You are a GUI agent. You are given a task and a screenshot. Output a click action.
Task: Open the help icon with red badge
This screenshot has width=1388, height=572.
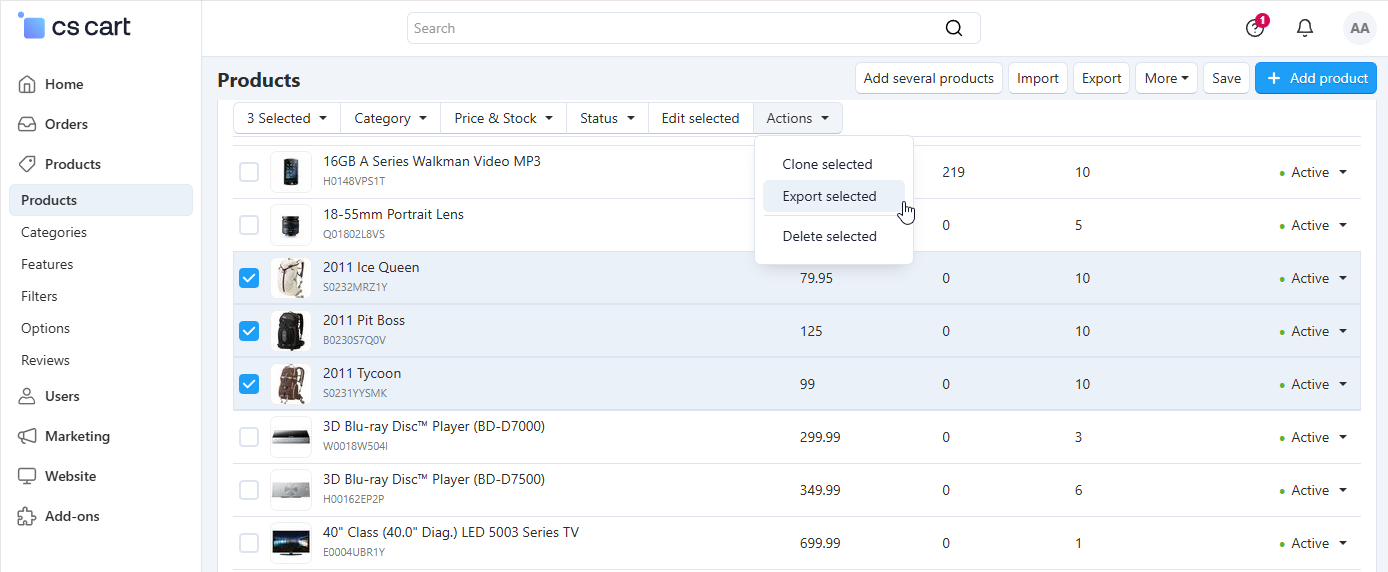(1256, 27)
